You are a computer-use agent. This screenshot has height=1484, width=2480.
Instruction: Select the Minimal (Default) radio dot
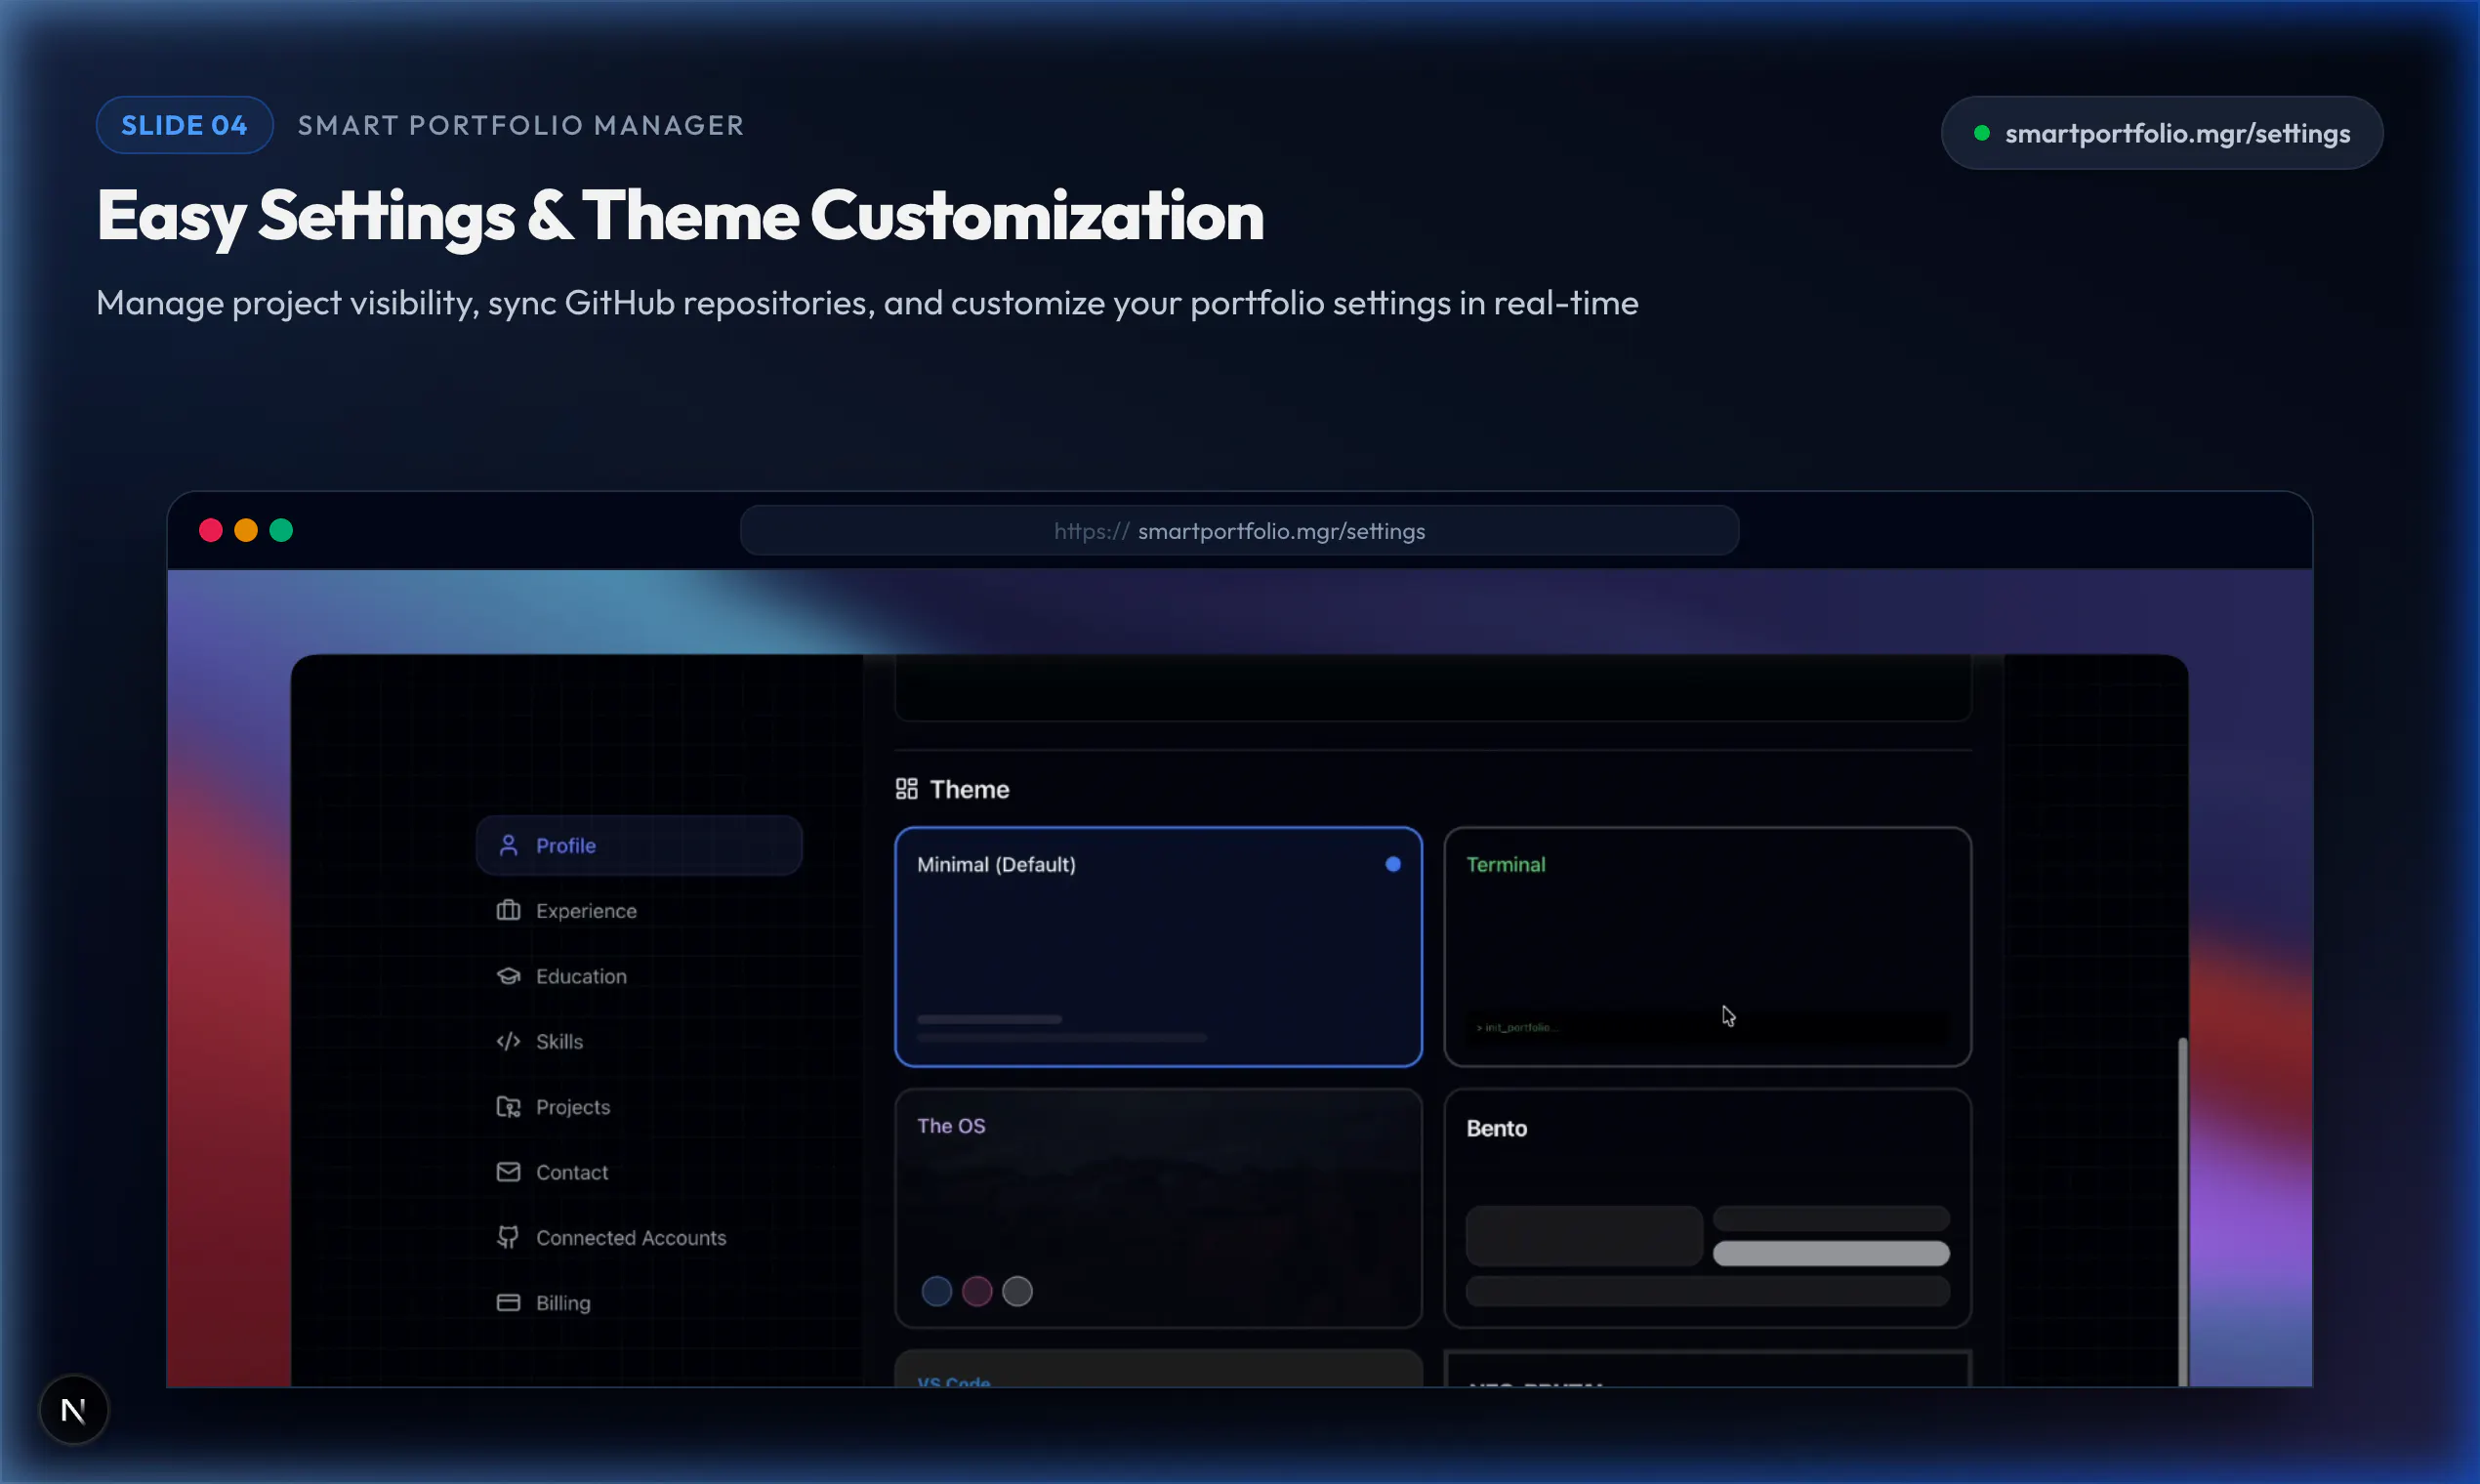[x=1393, y=865]
